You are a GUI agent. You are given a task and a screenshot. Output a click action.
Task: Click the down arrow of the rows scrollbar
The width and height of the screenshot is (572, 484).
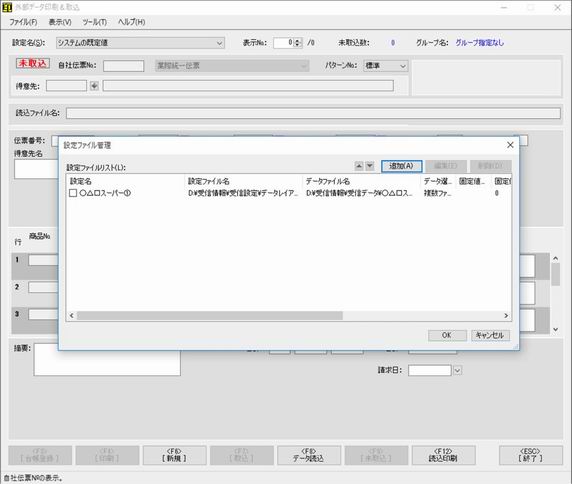pos(555,329)
